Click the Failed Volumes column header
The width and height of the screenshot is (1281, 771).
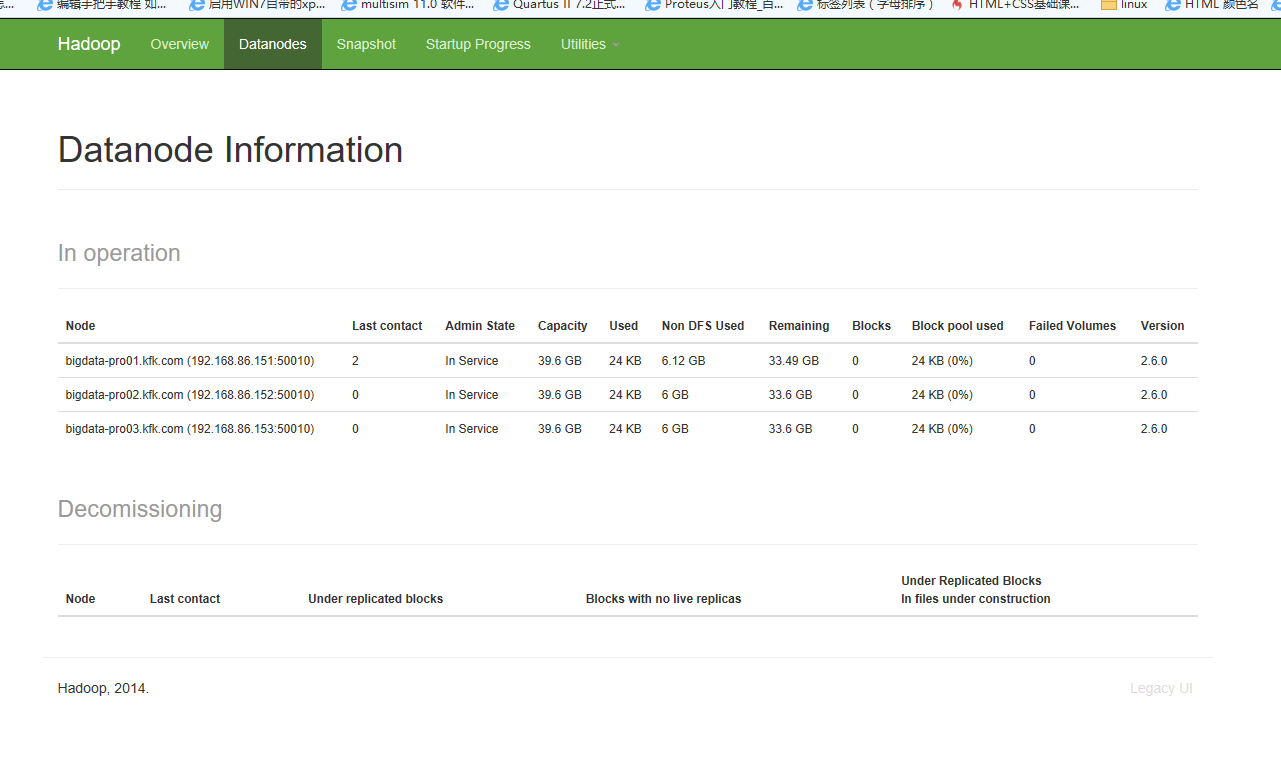pos(1072,326)
